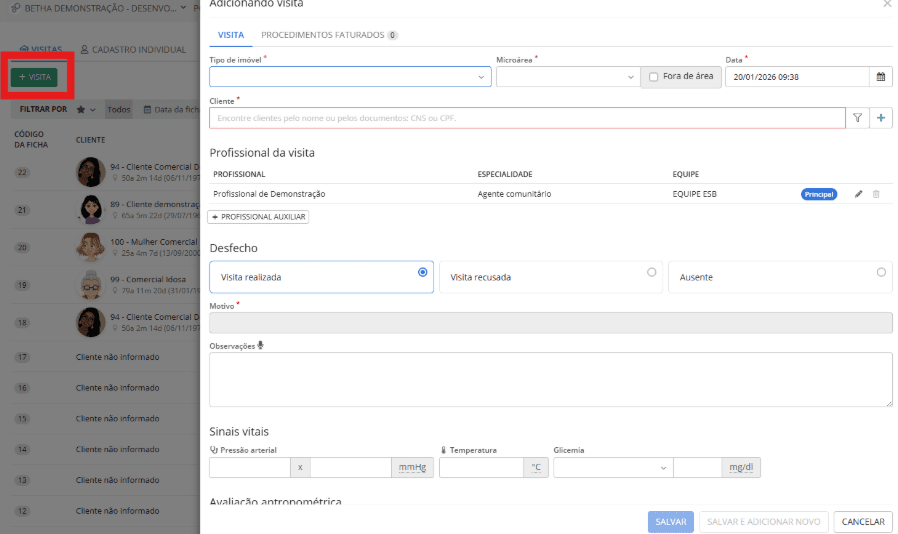Switch to Procedimentos Faturados tab
The height and width of the screenshot is (534, 898).
(329, 35)
